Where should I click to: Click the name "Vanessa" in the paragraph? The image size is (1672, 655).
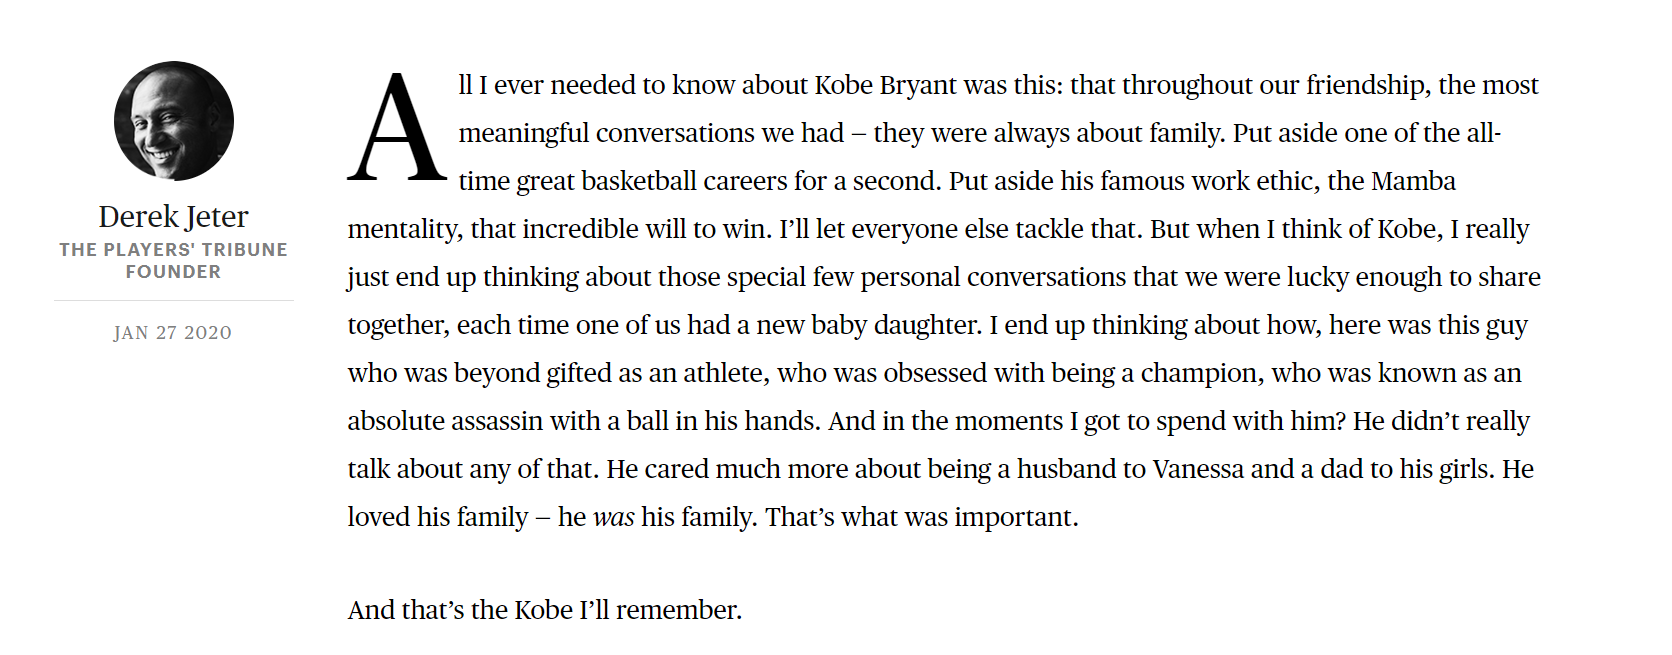tap(1196, 469)
